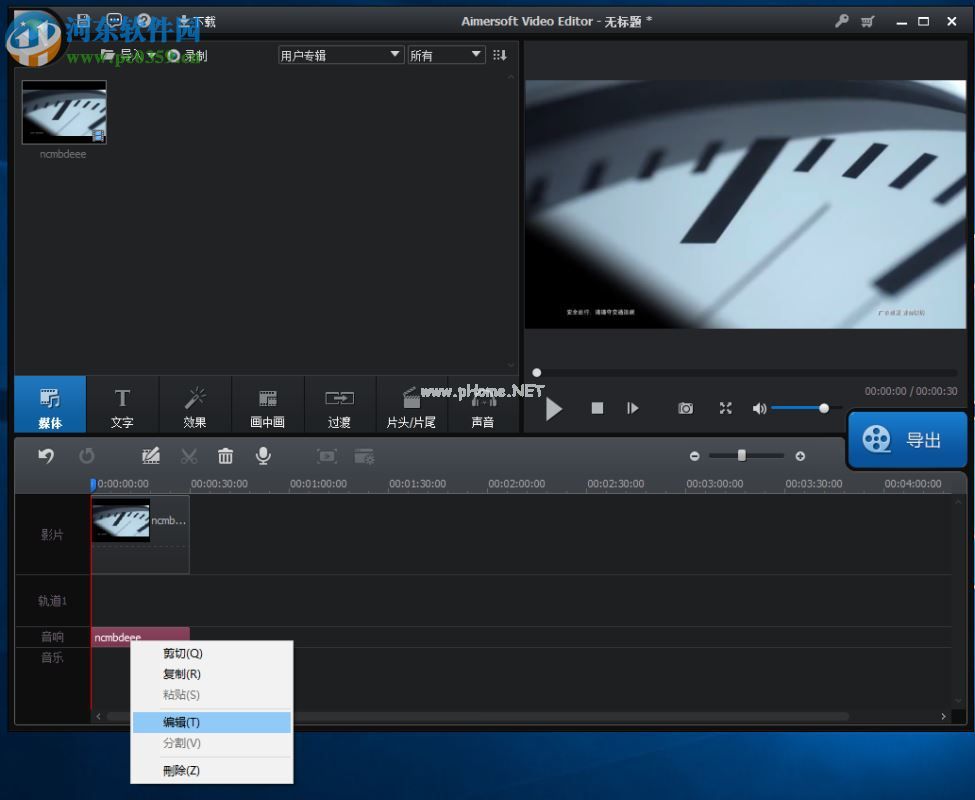Select the ncmbdeee clip thumbnail in media library
This screenshot has height=800, width=975.
click(x=63, y=112)
